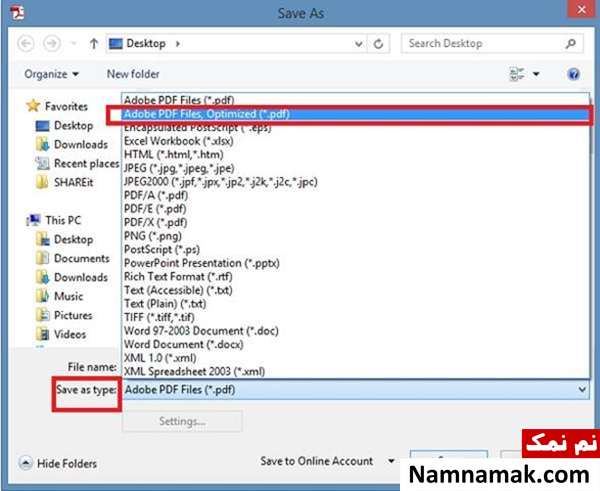Open the SHAREit folder
600x491 pixels.
[x=73, y=183]
